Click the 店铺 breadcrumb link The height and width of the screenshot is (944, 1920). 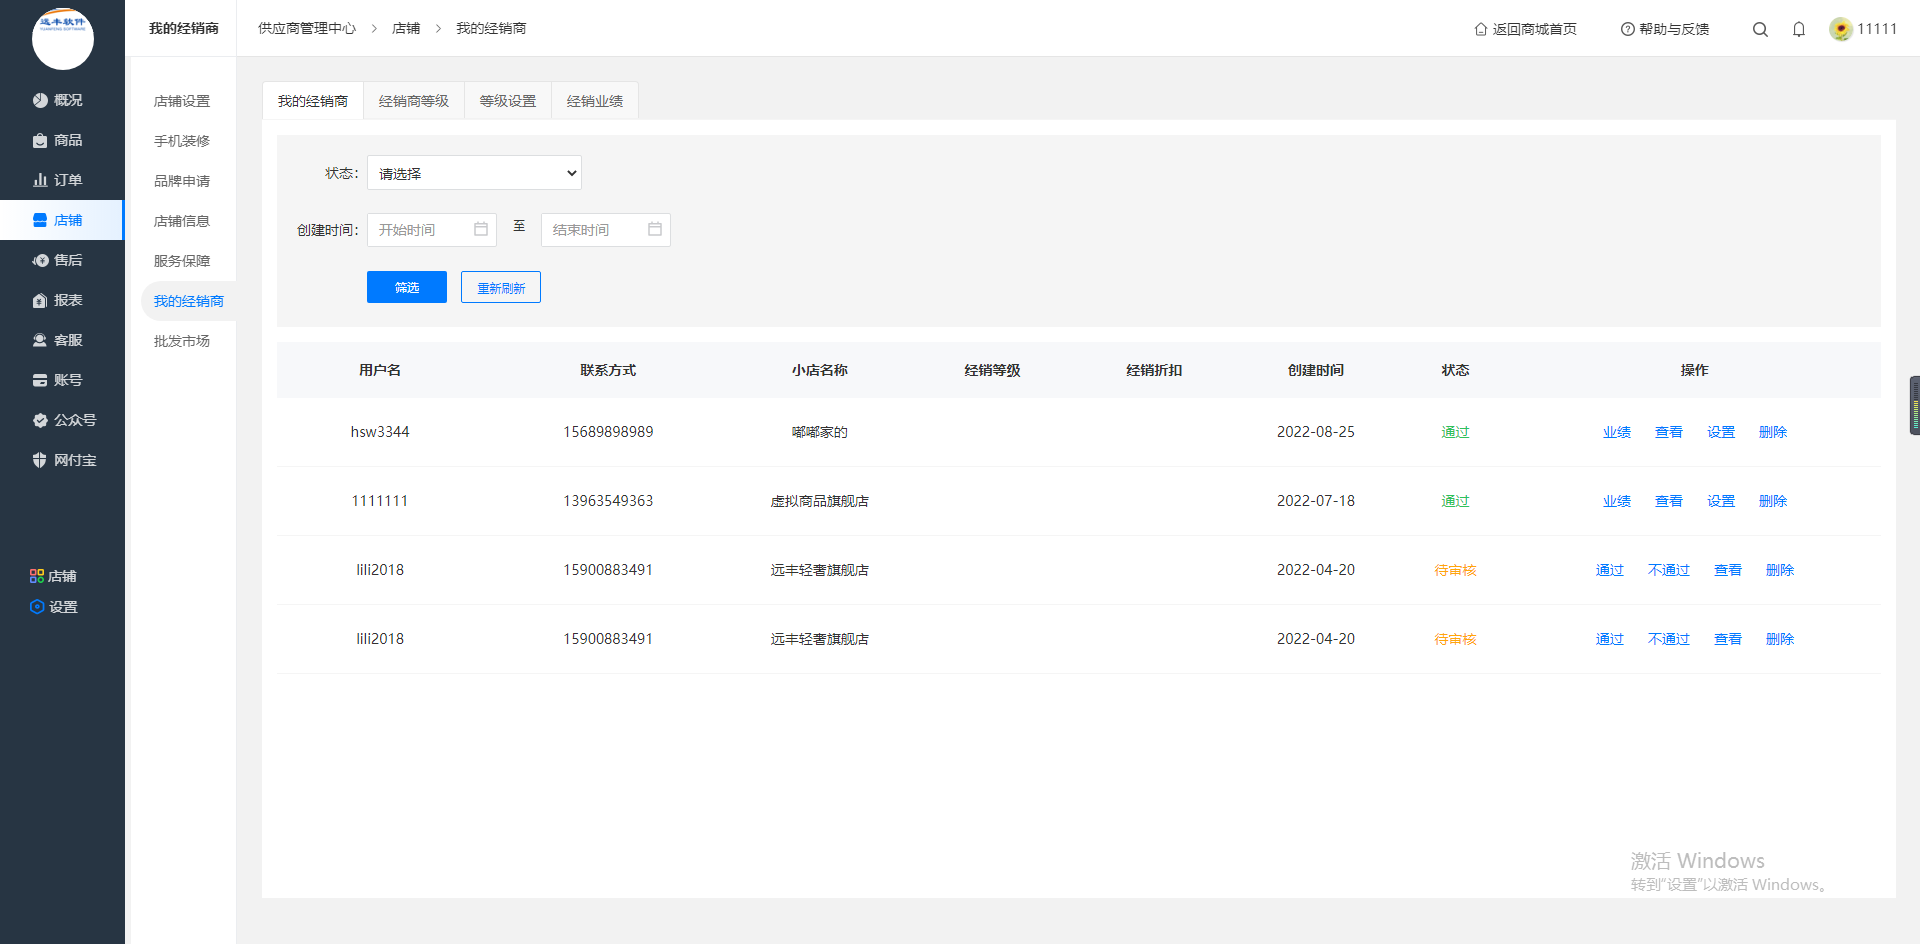click(x=406, y=28)
